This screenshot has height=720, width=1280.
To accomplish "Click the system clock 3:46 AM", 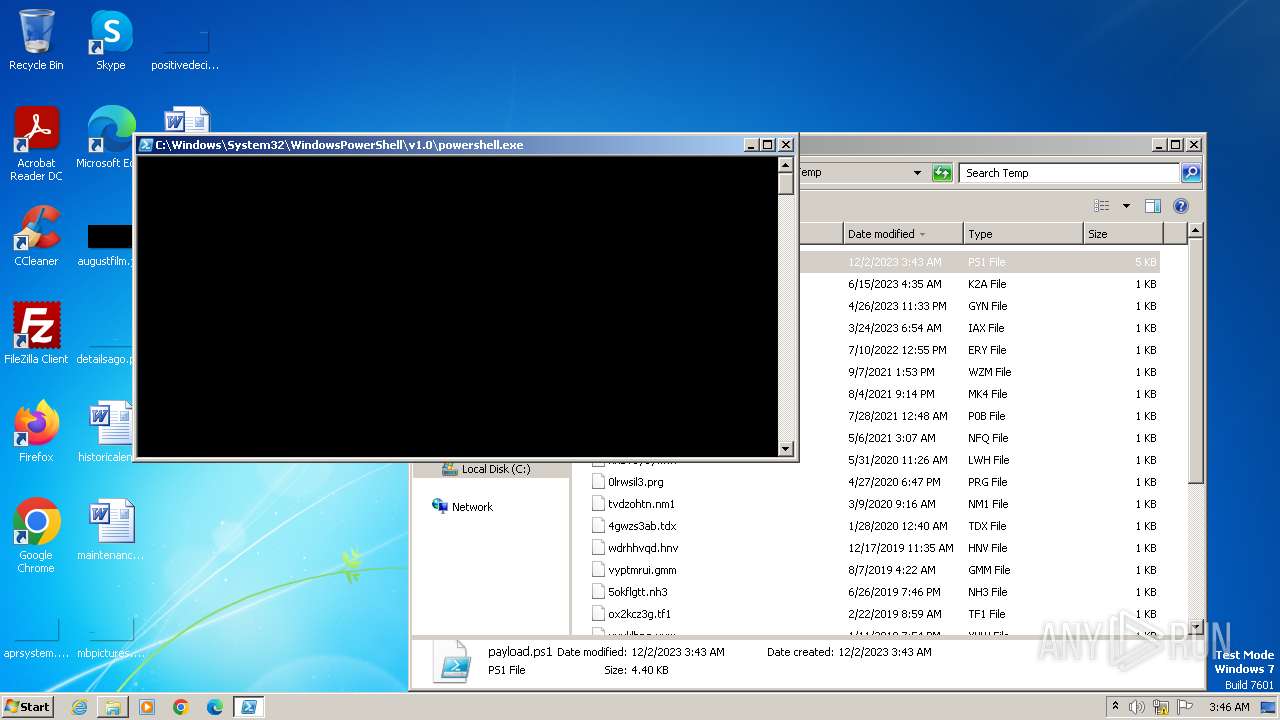I will coord(1229,707).
